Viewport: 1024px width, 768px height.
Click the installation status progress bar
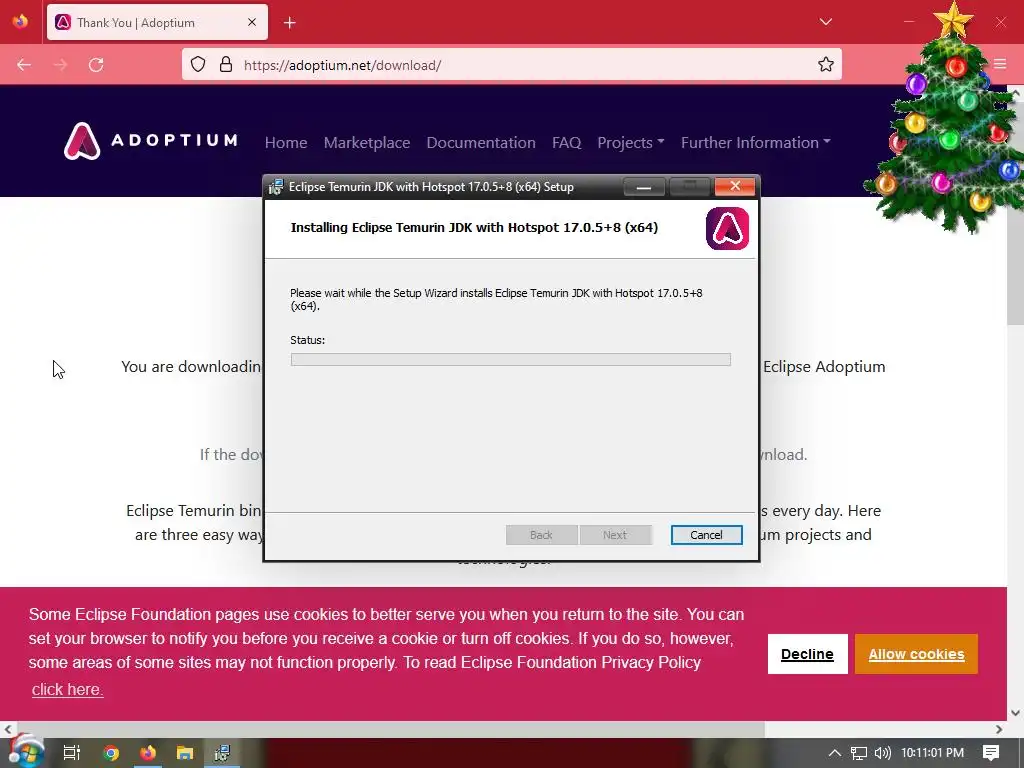tap(511, 360)
